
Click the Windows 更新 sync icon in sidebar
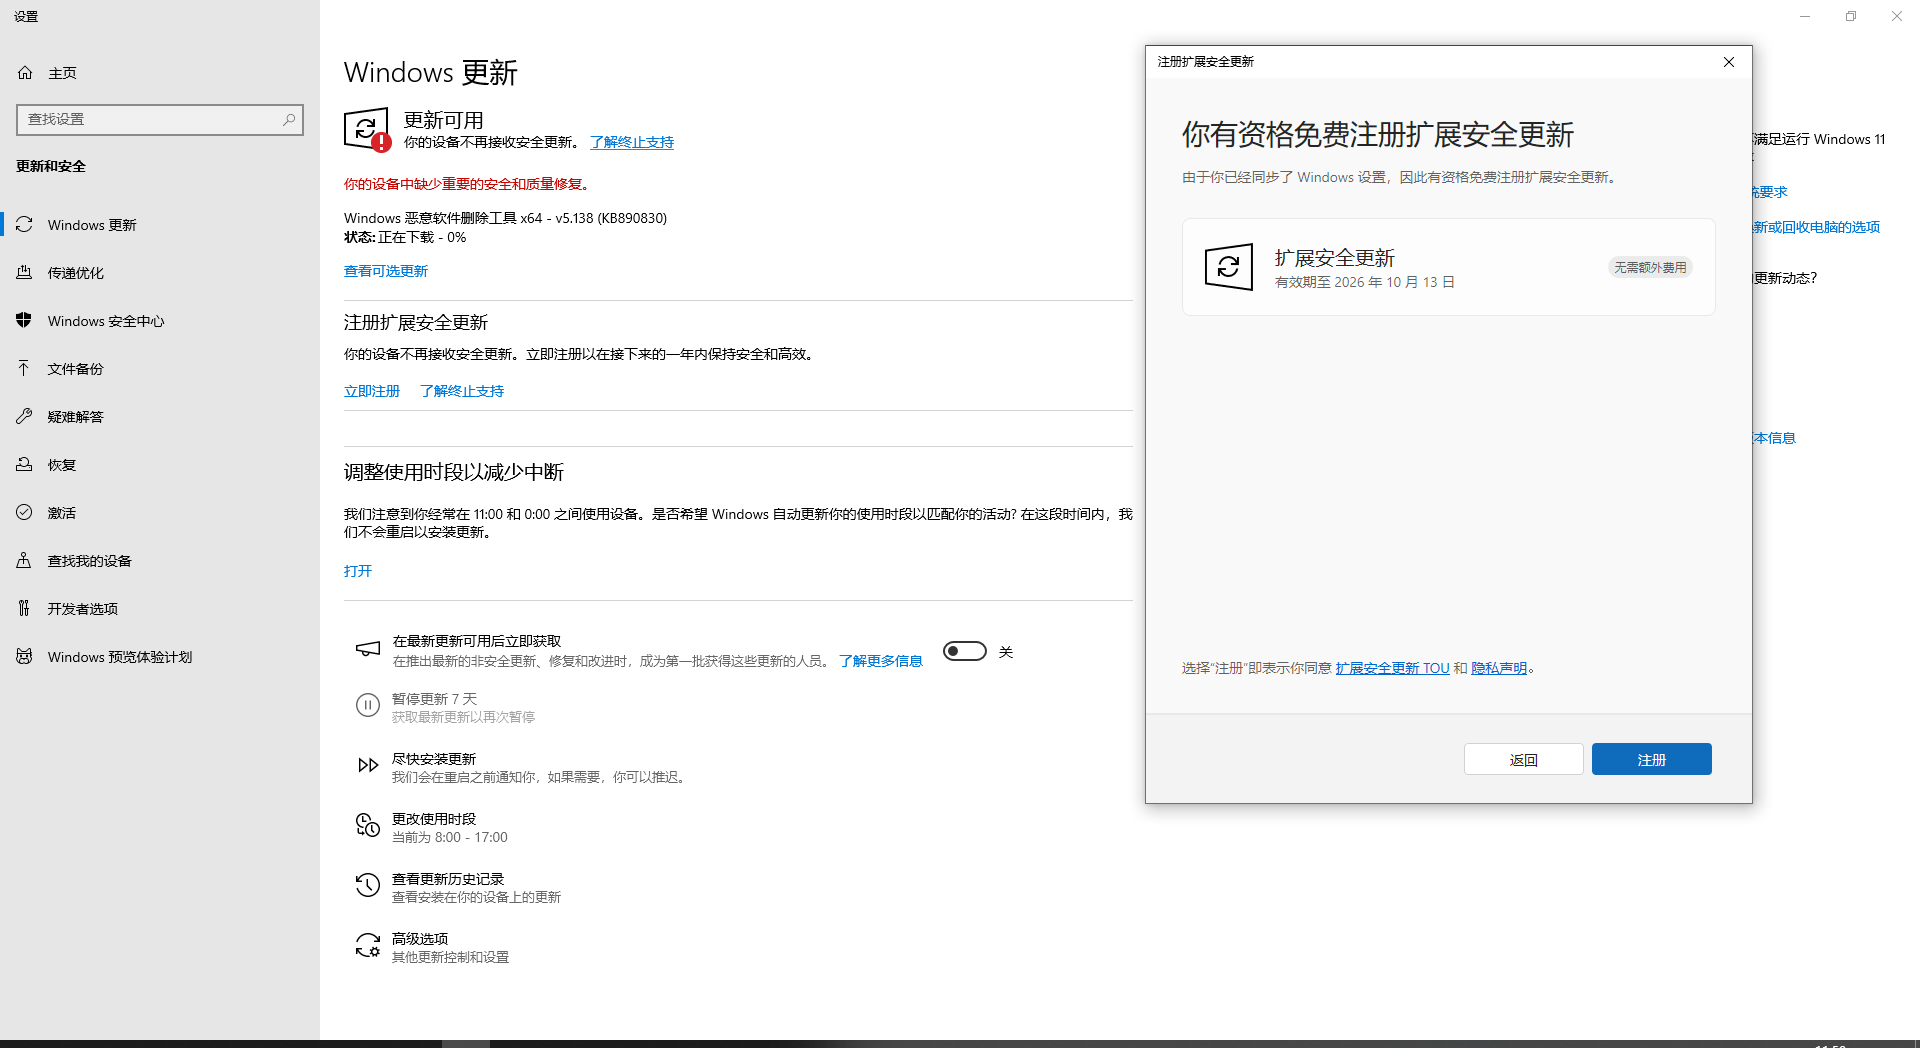click(x=24, y=224)
